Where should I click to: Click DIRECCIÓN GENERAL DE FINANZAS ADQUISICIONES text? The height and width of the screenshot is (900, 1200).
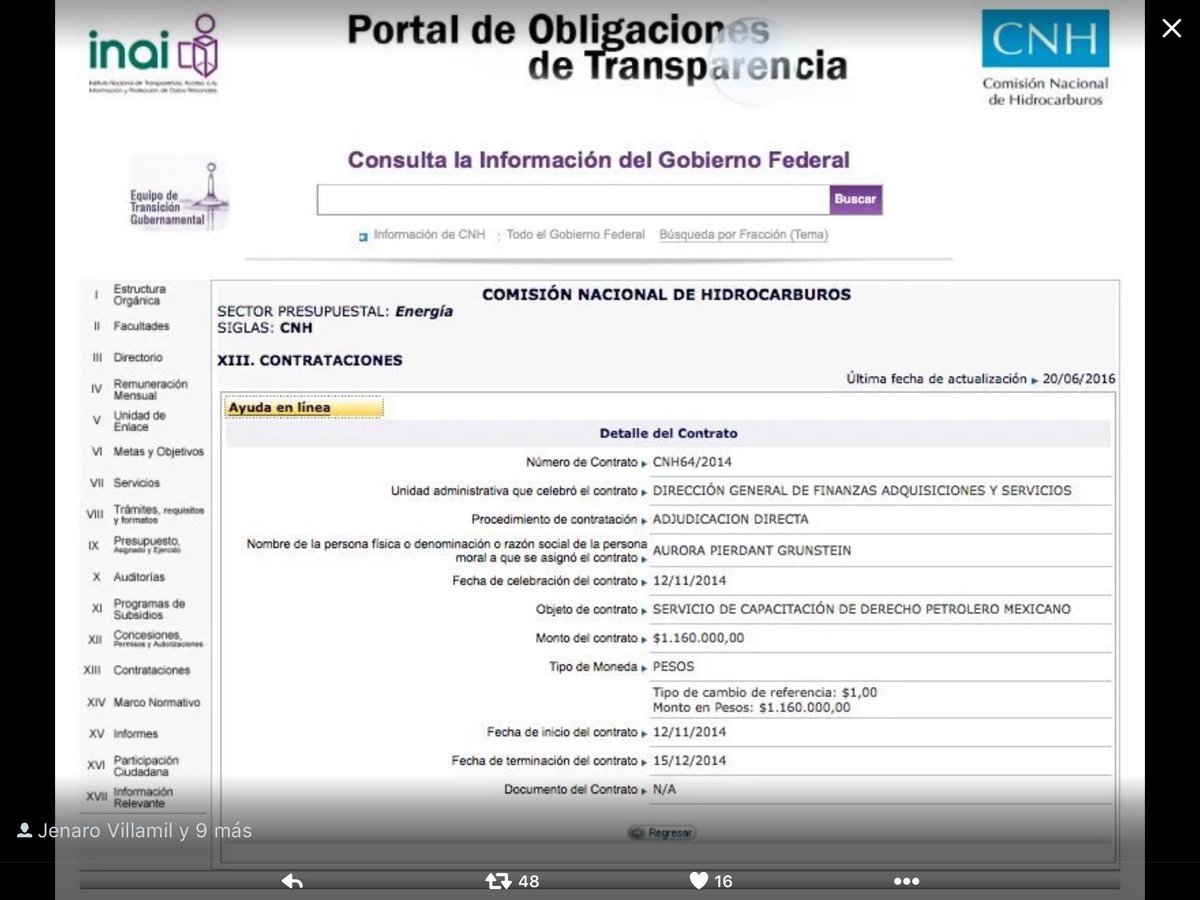[x=862, y=490]
